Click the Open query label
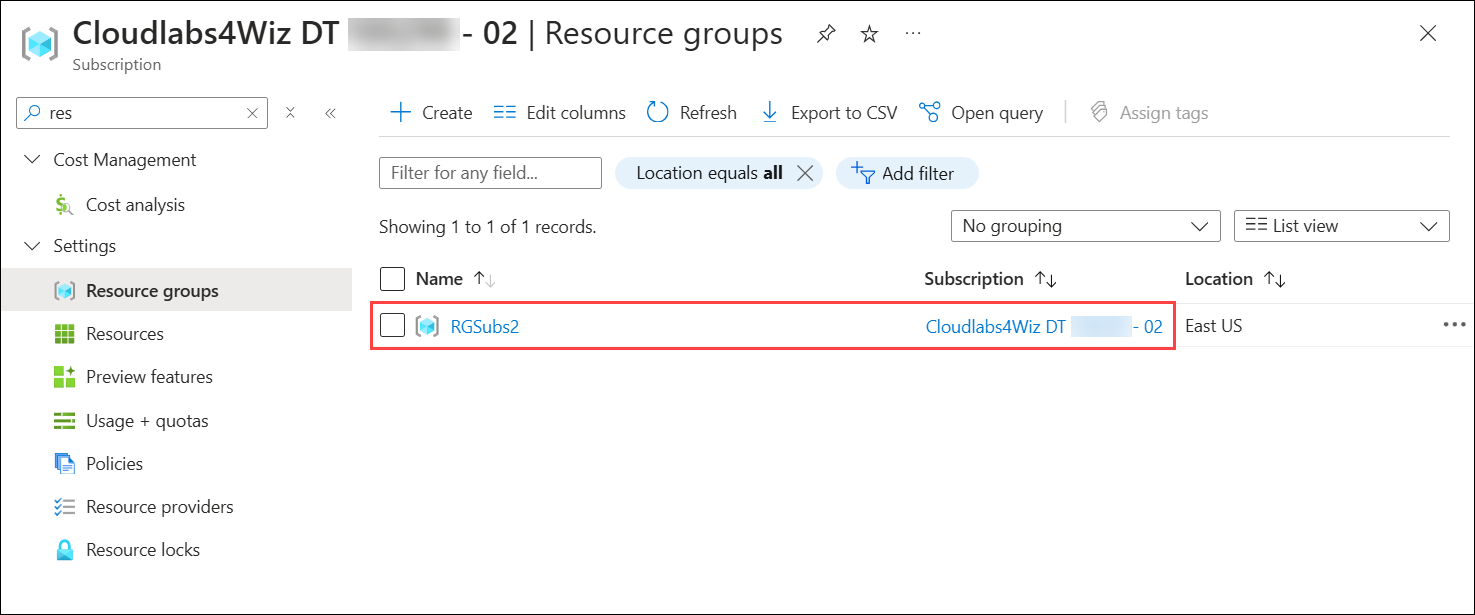This screenshot has height=615, width=1475. (997, 113)
